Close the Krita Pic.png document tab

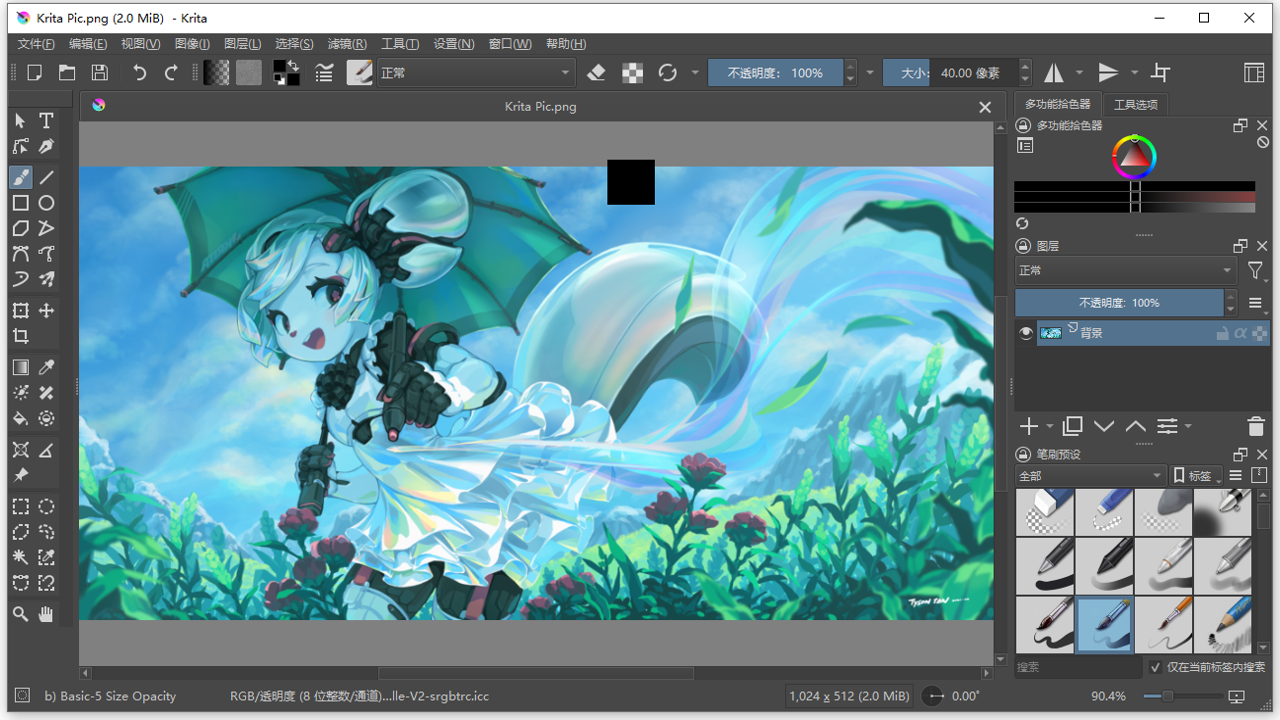985,107
